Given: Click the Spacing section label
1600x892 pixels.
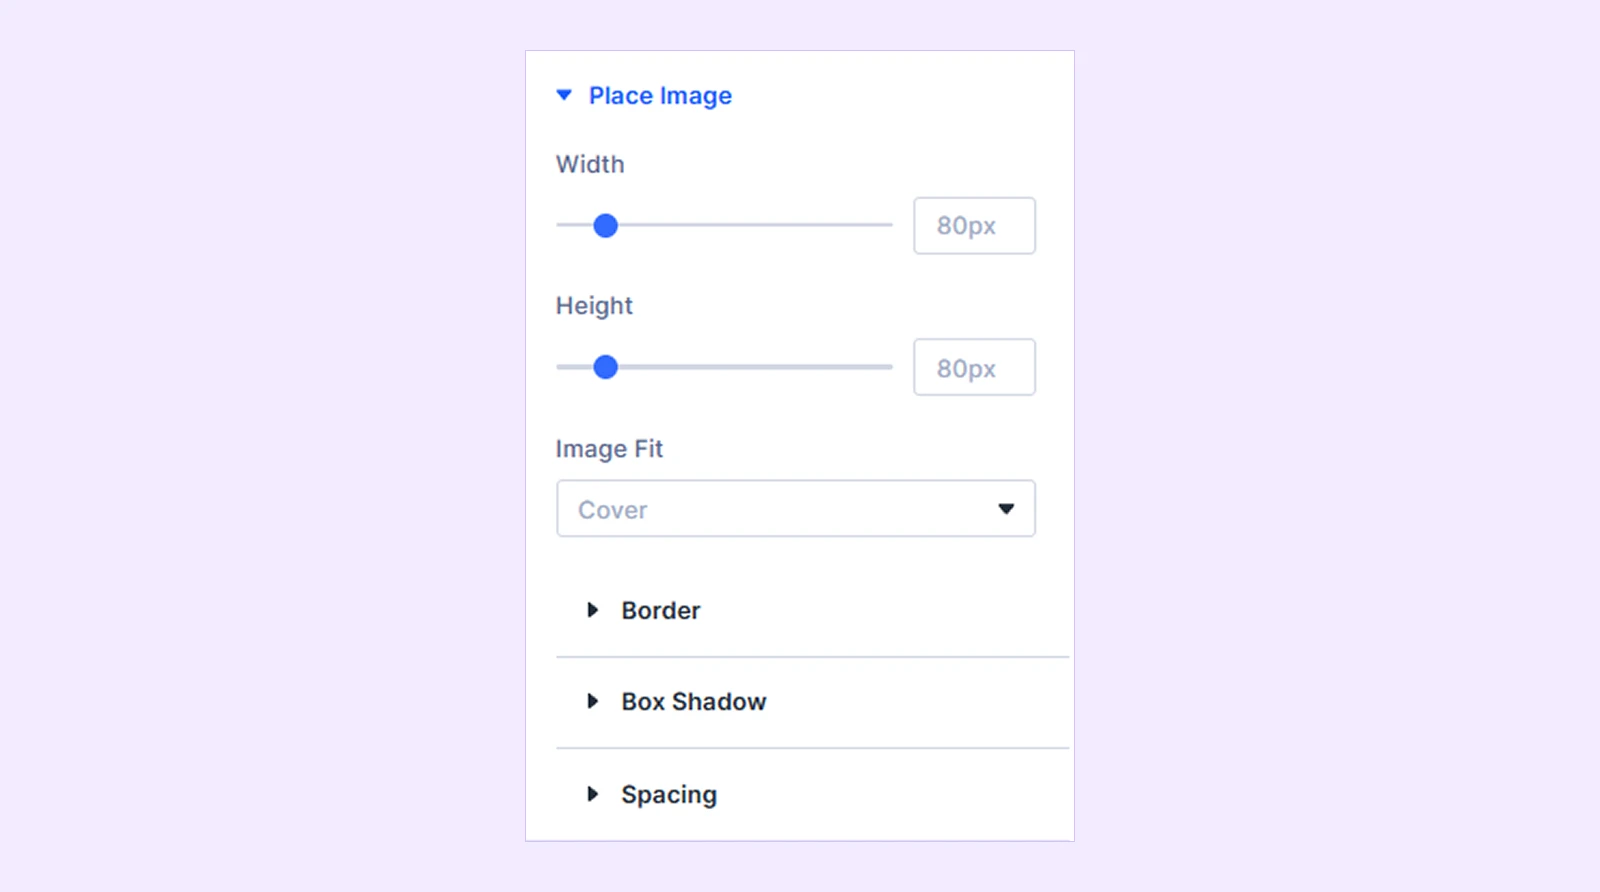Looking at the screenshot, I should pyautogui.click(x=669, y=795).
